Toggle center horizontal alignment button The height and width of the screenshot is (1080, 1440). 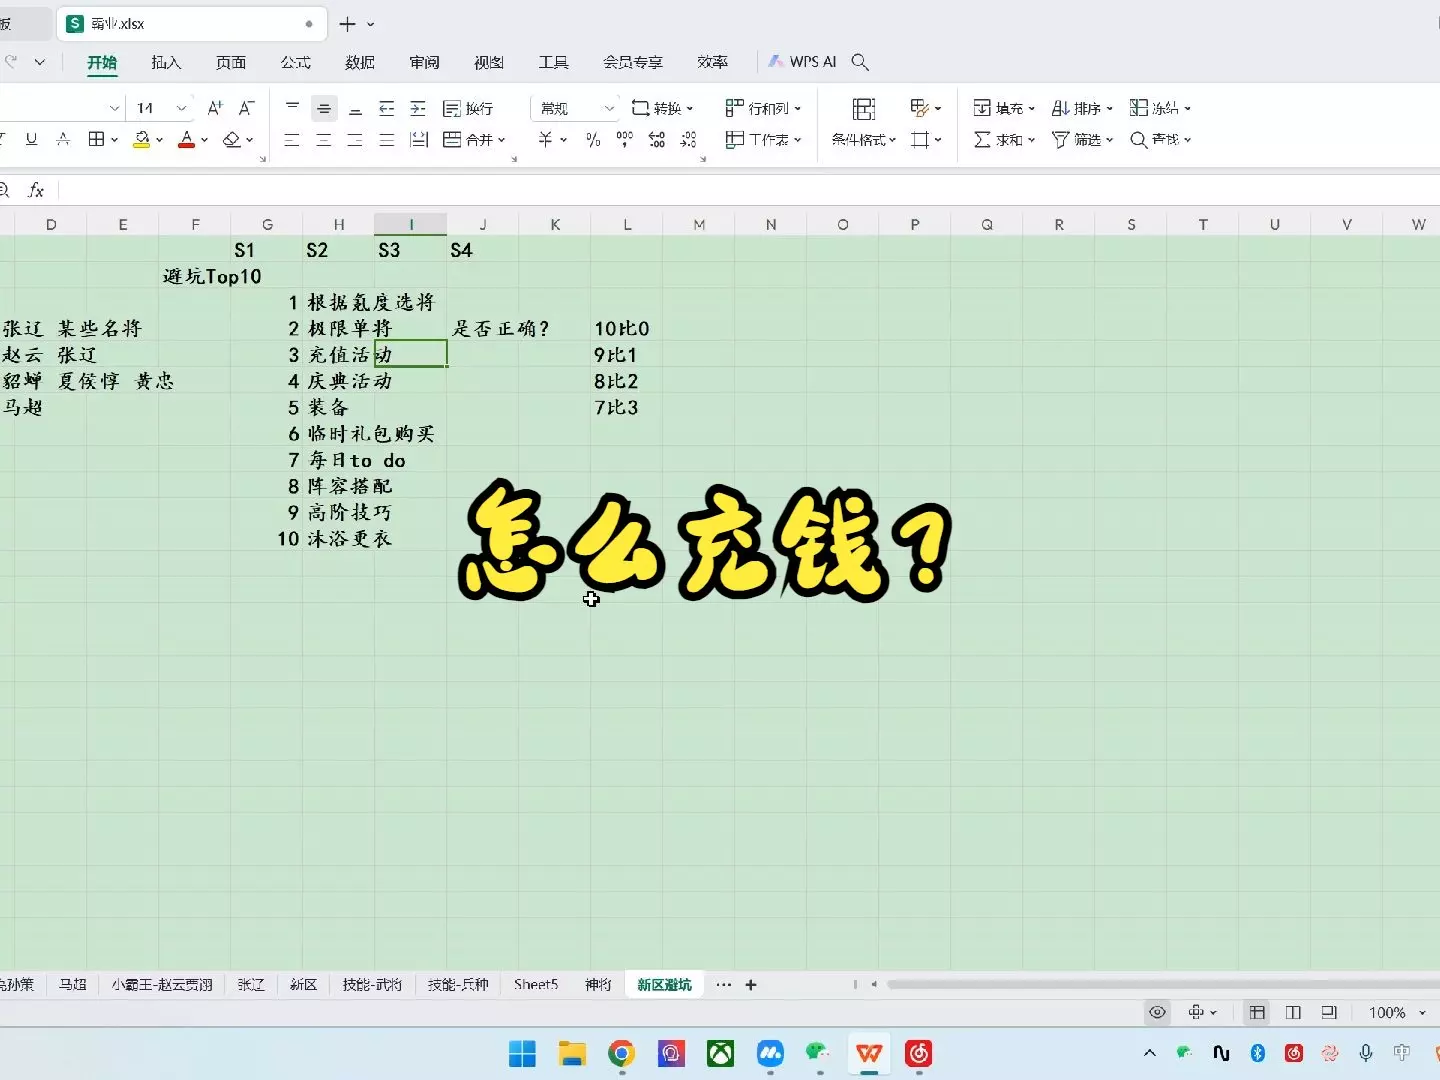tap(323, 140)
